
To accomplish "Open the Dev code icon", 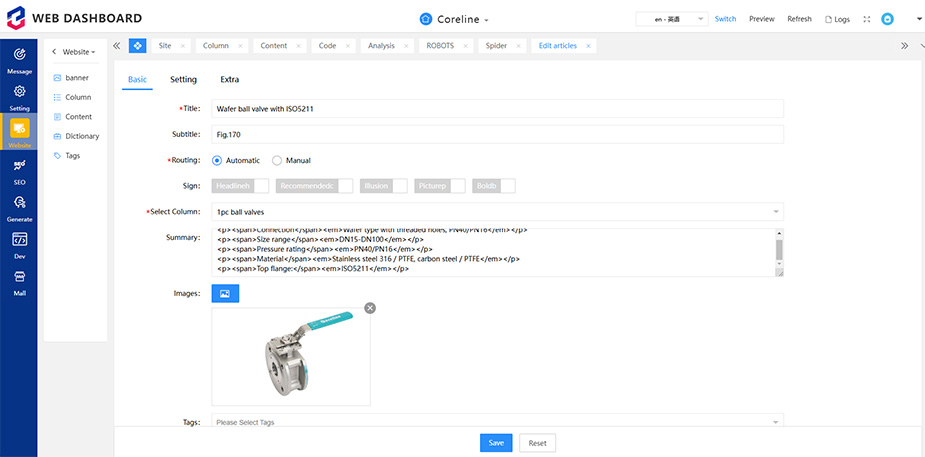I will pos(19,239).
